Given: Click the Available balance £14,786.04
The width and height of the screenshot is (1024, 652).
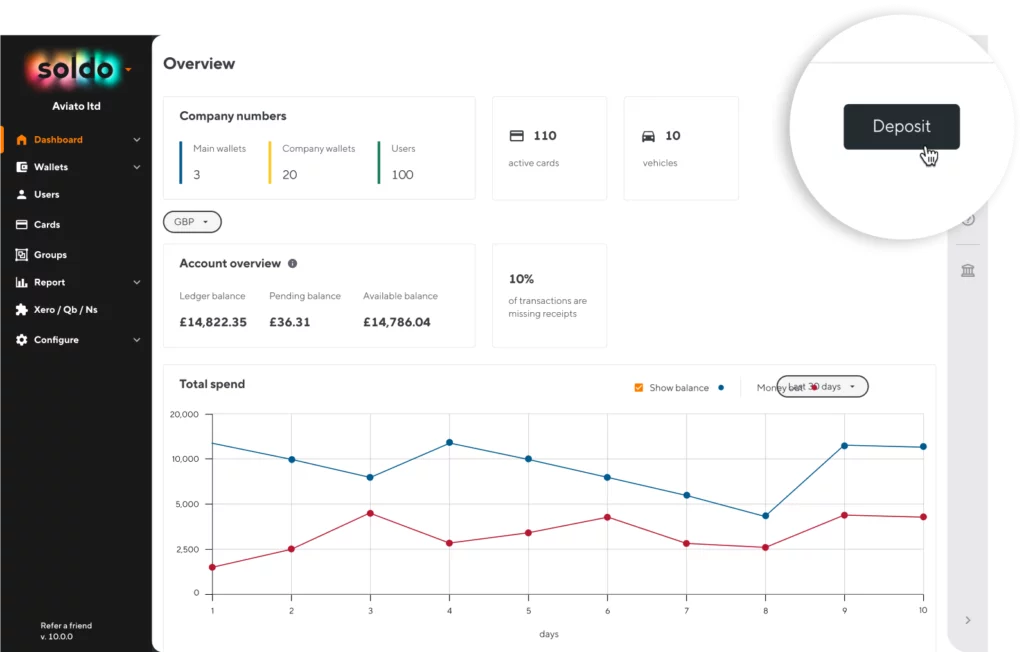Looking at the screenshot, I should pyautogui.click(x=396, y=322).
